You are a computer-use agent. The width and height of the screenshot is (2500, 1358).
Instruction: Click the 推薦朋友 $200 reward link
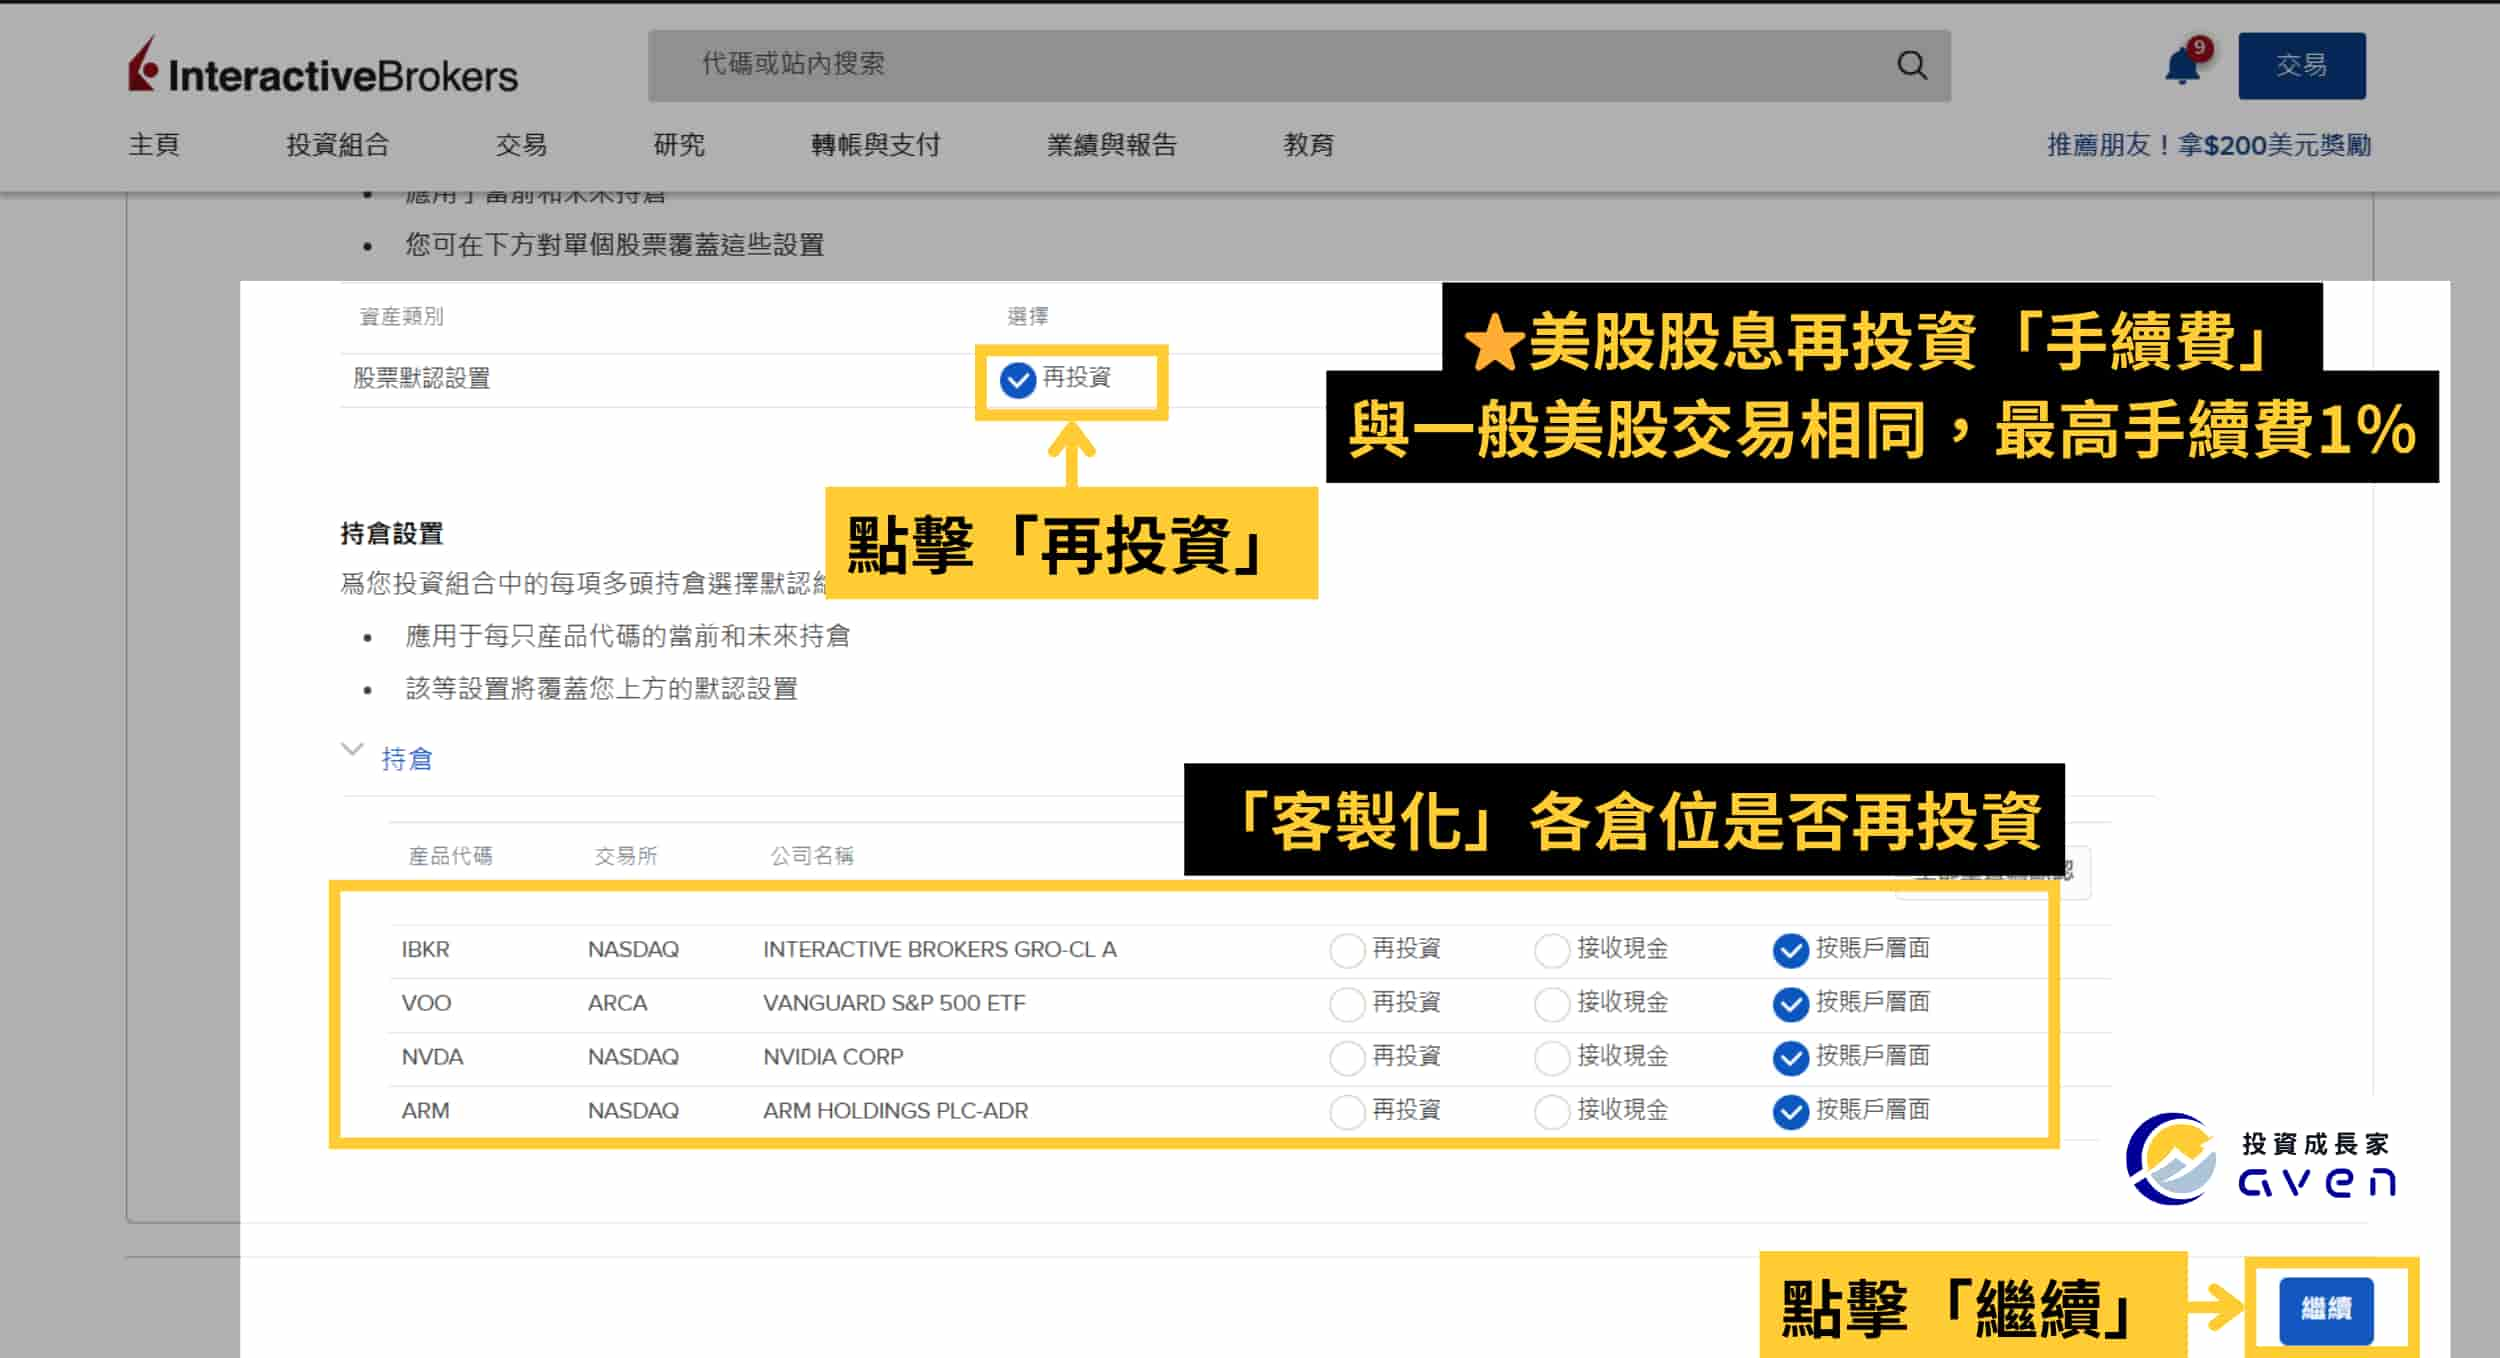2209,145
